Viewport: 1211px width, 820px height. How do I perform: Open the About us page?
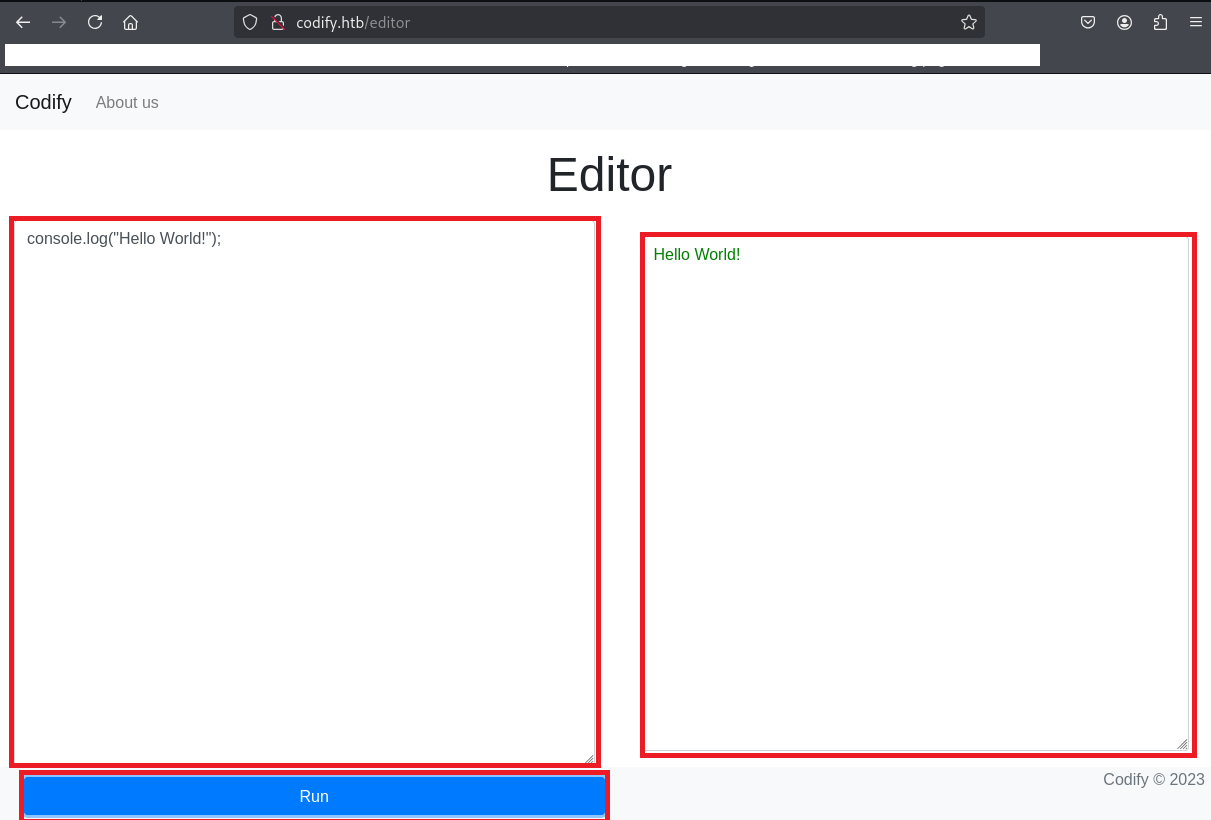point(127,102)
